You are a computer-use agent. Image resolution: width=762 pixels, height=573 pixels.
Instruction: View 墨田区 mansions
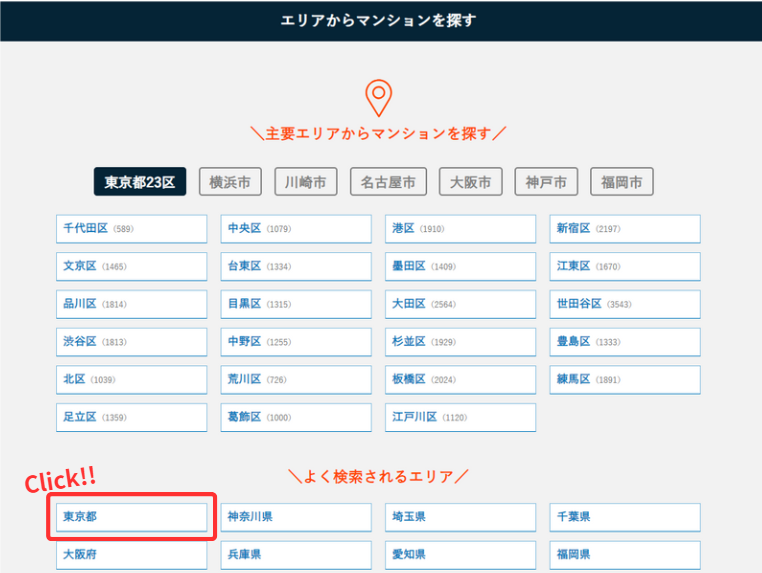(461, 266)
